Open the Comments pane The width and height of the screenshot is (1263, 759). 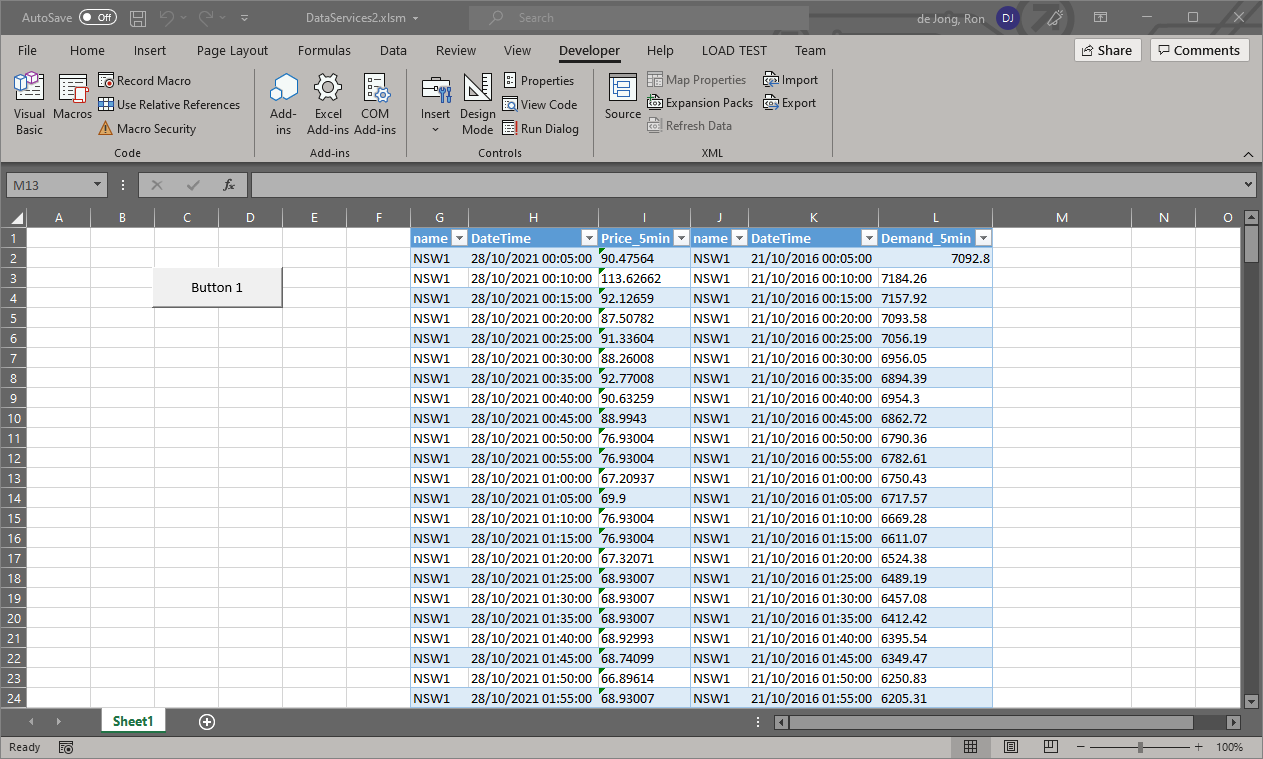(1200, 50)
